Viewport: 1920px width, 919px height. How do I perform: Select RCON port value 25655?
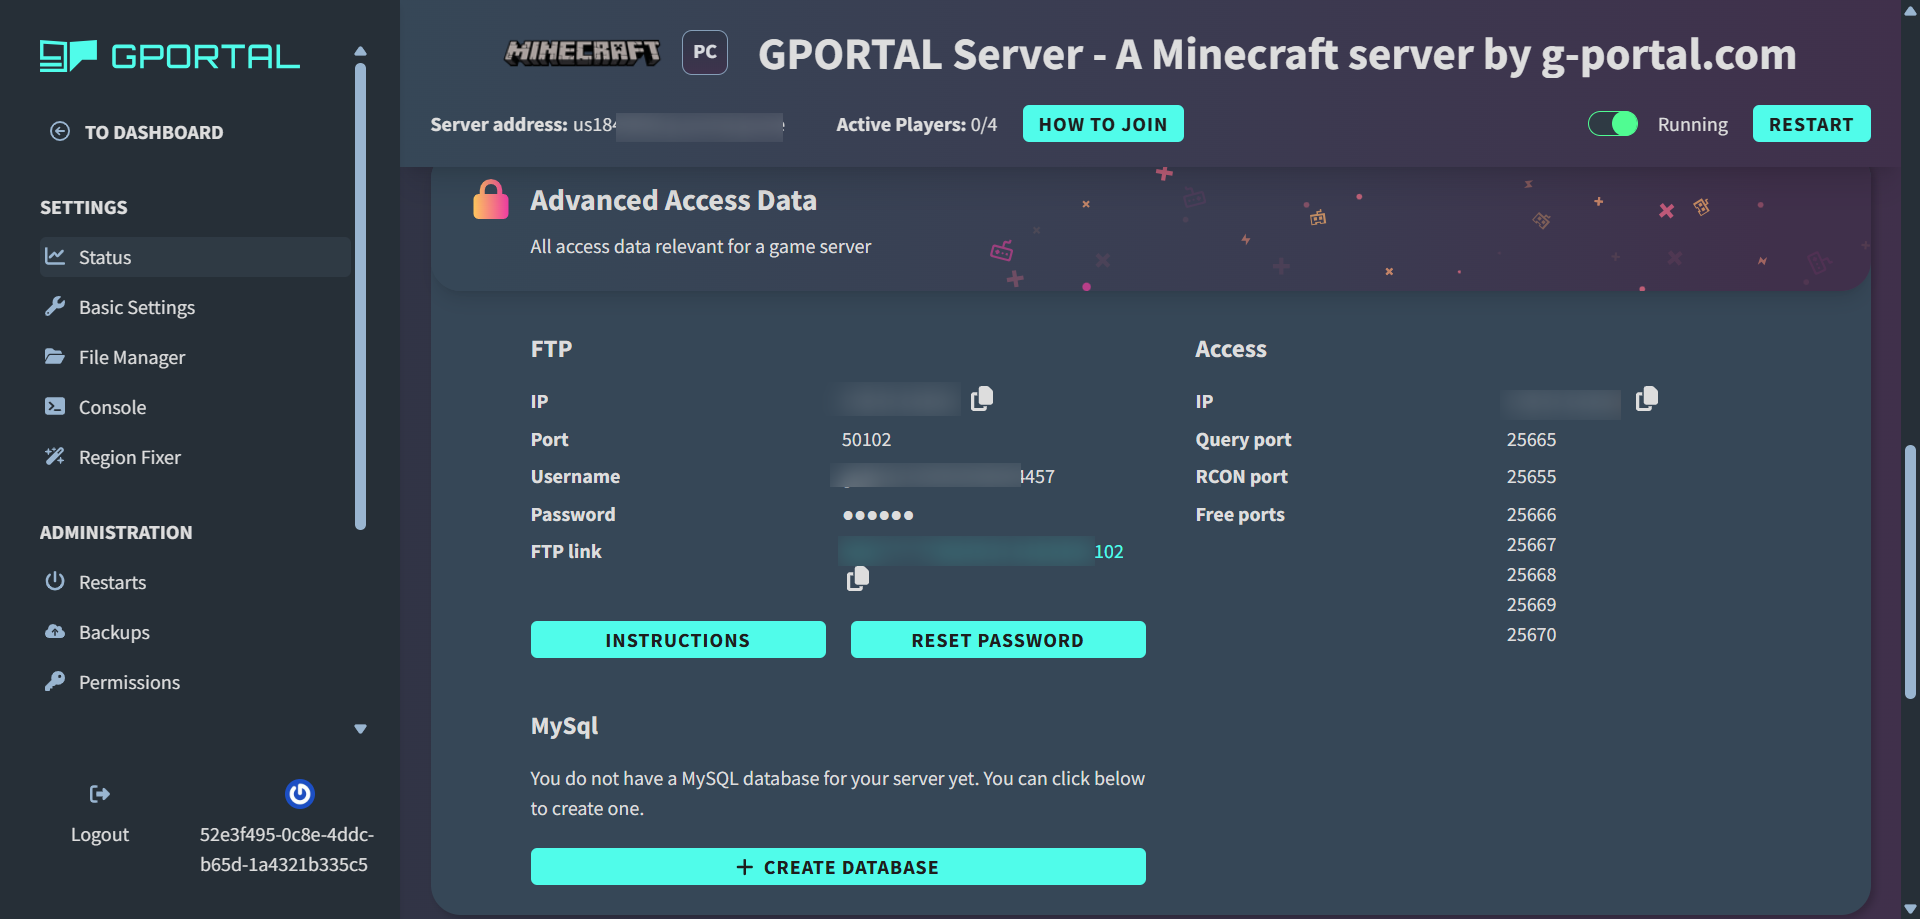pos(1531,476)
